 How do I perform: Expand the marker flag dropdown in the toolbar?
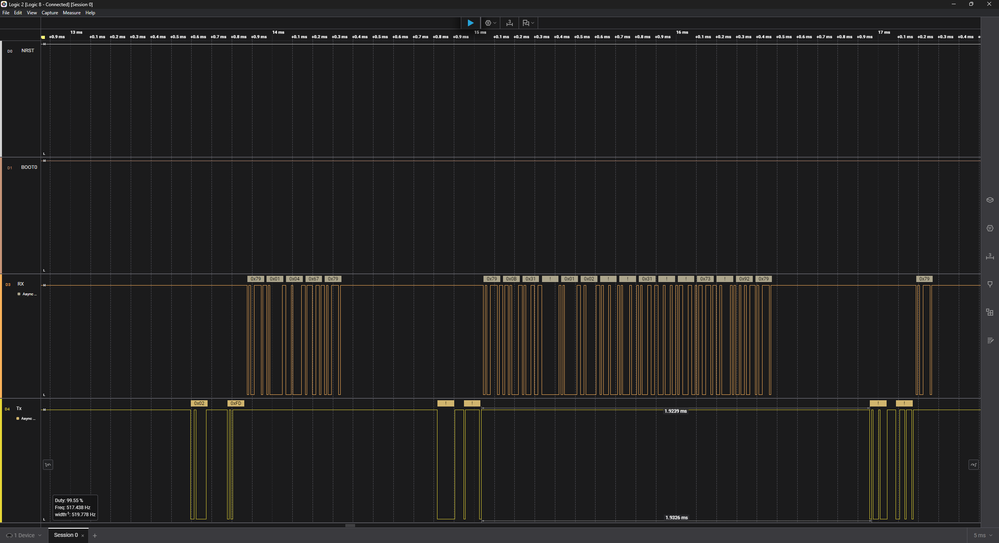tap(527, 23)
